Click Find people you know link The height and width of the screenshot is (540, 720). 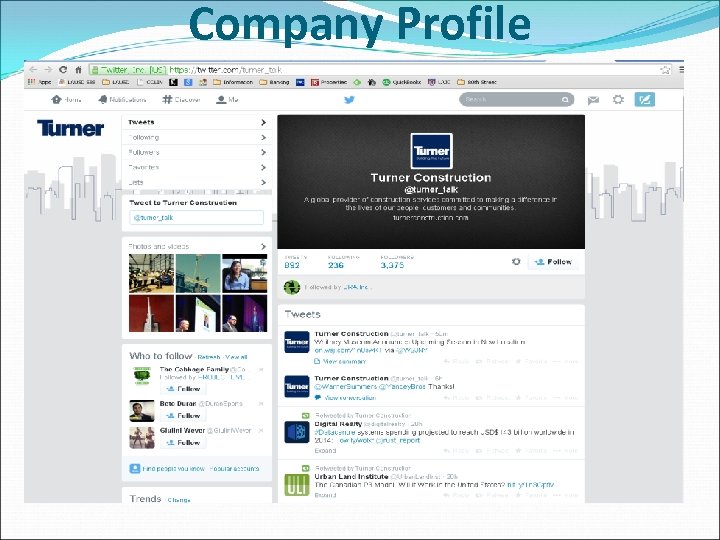(173, 469)
